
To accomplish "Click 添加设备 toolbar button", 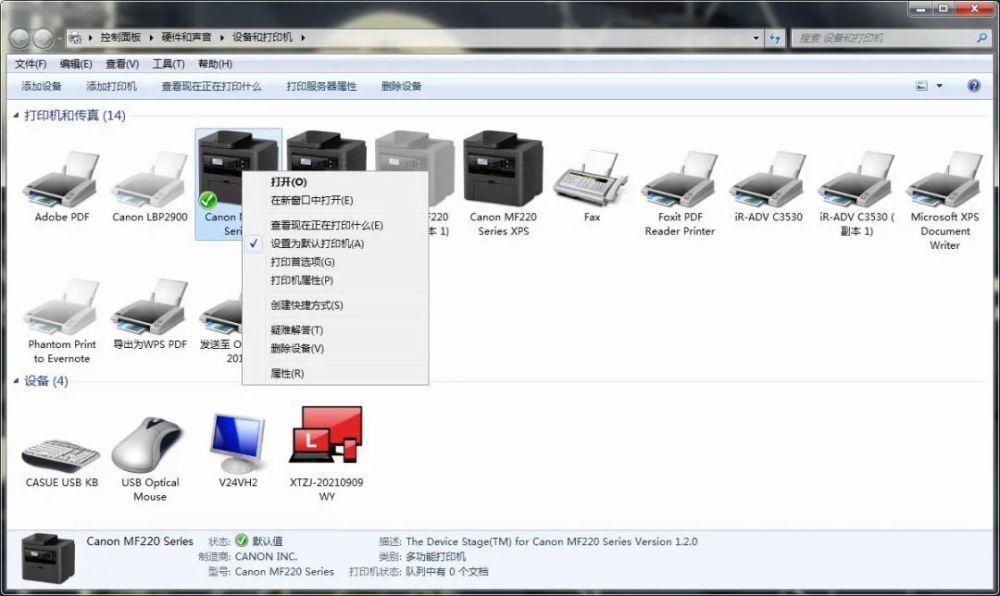I will 41,86.
